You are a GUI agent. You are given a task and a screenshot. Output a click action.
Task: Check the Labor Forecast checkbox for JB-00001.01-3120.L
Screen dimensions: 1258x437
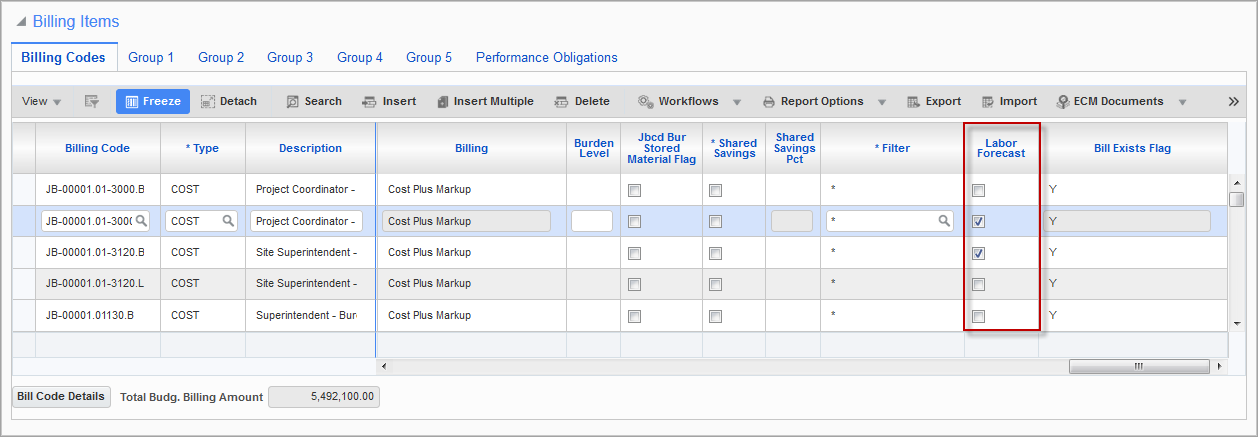click(x=979, y=284)
